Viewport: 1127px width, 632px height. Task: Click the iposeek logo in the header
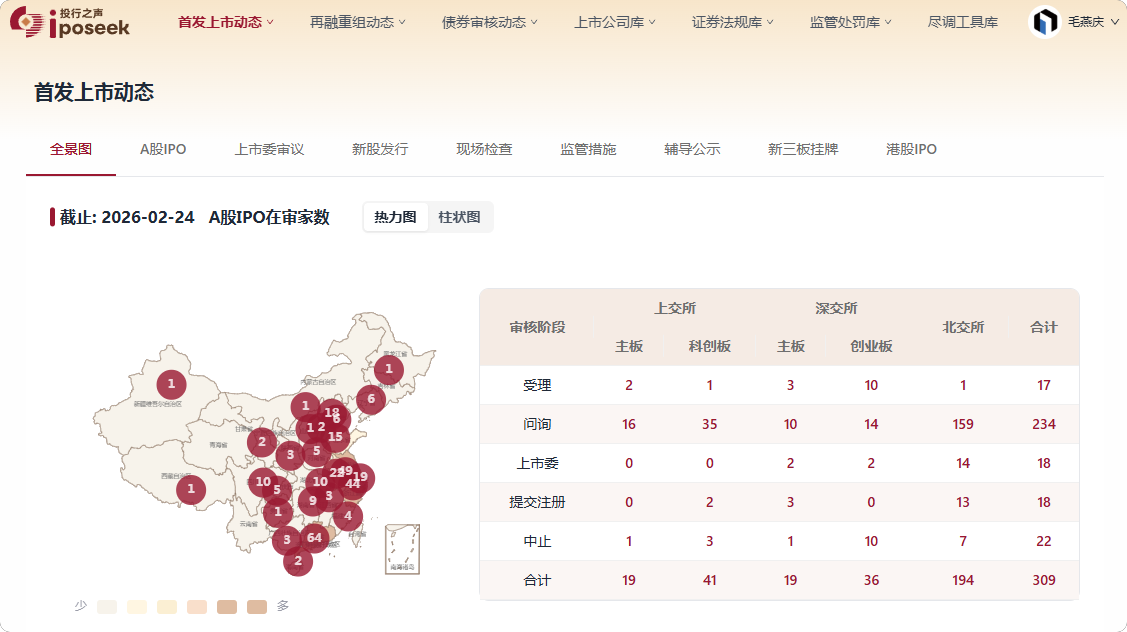pyautogui.click(x=70, y=22)
